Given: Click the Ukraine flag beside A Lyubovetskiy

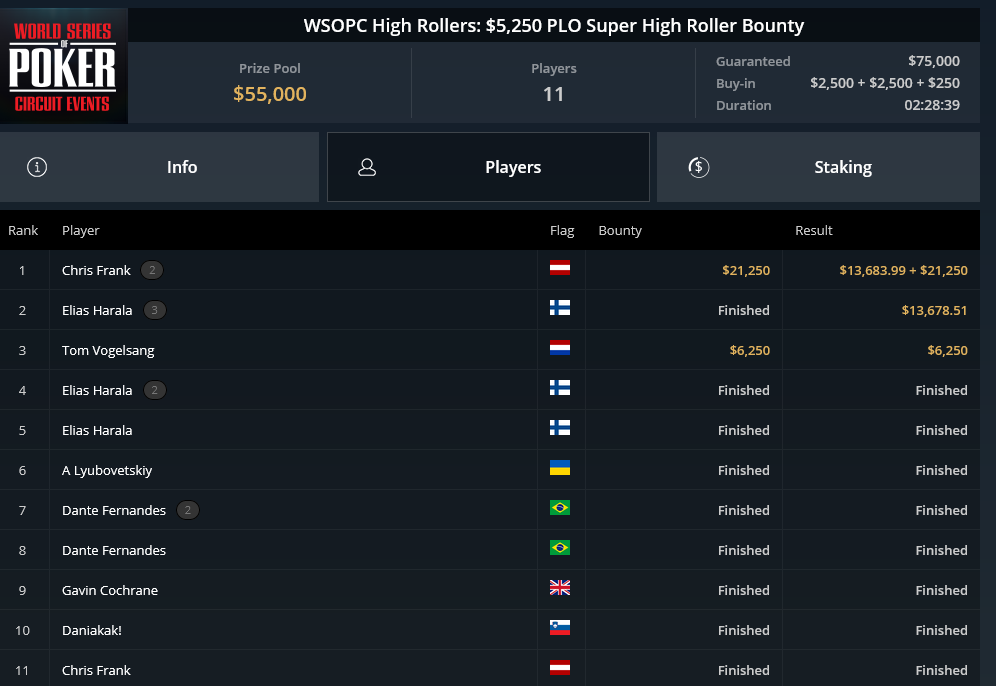Looking at the screenshot, I should point(560,467).
